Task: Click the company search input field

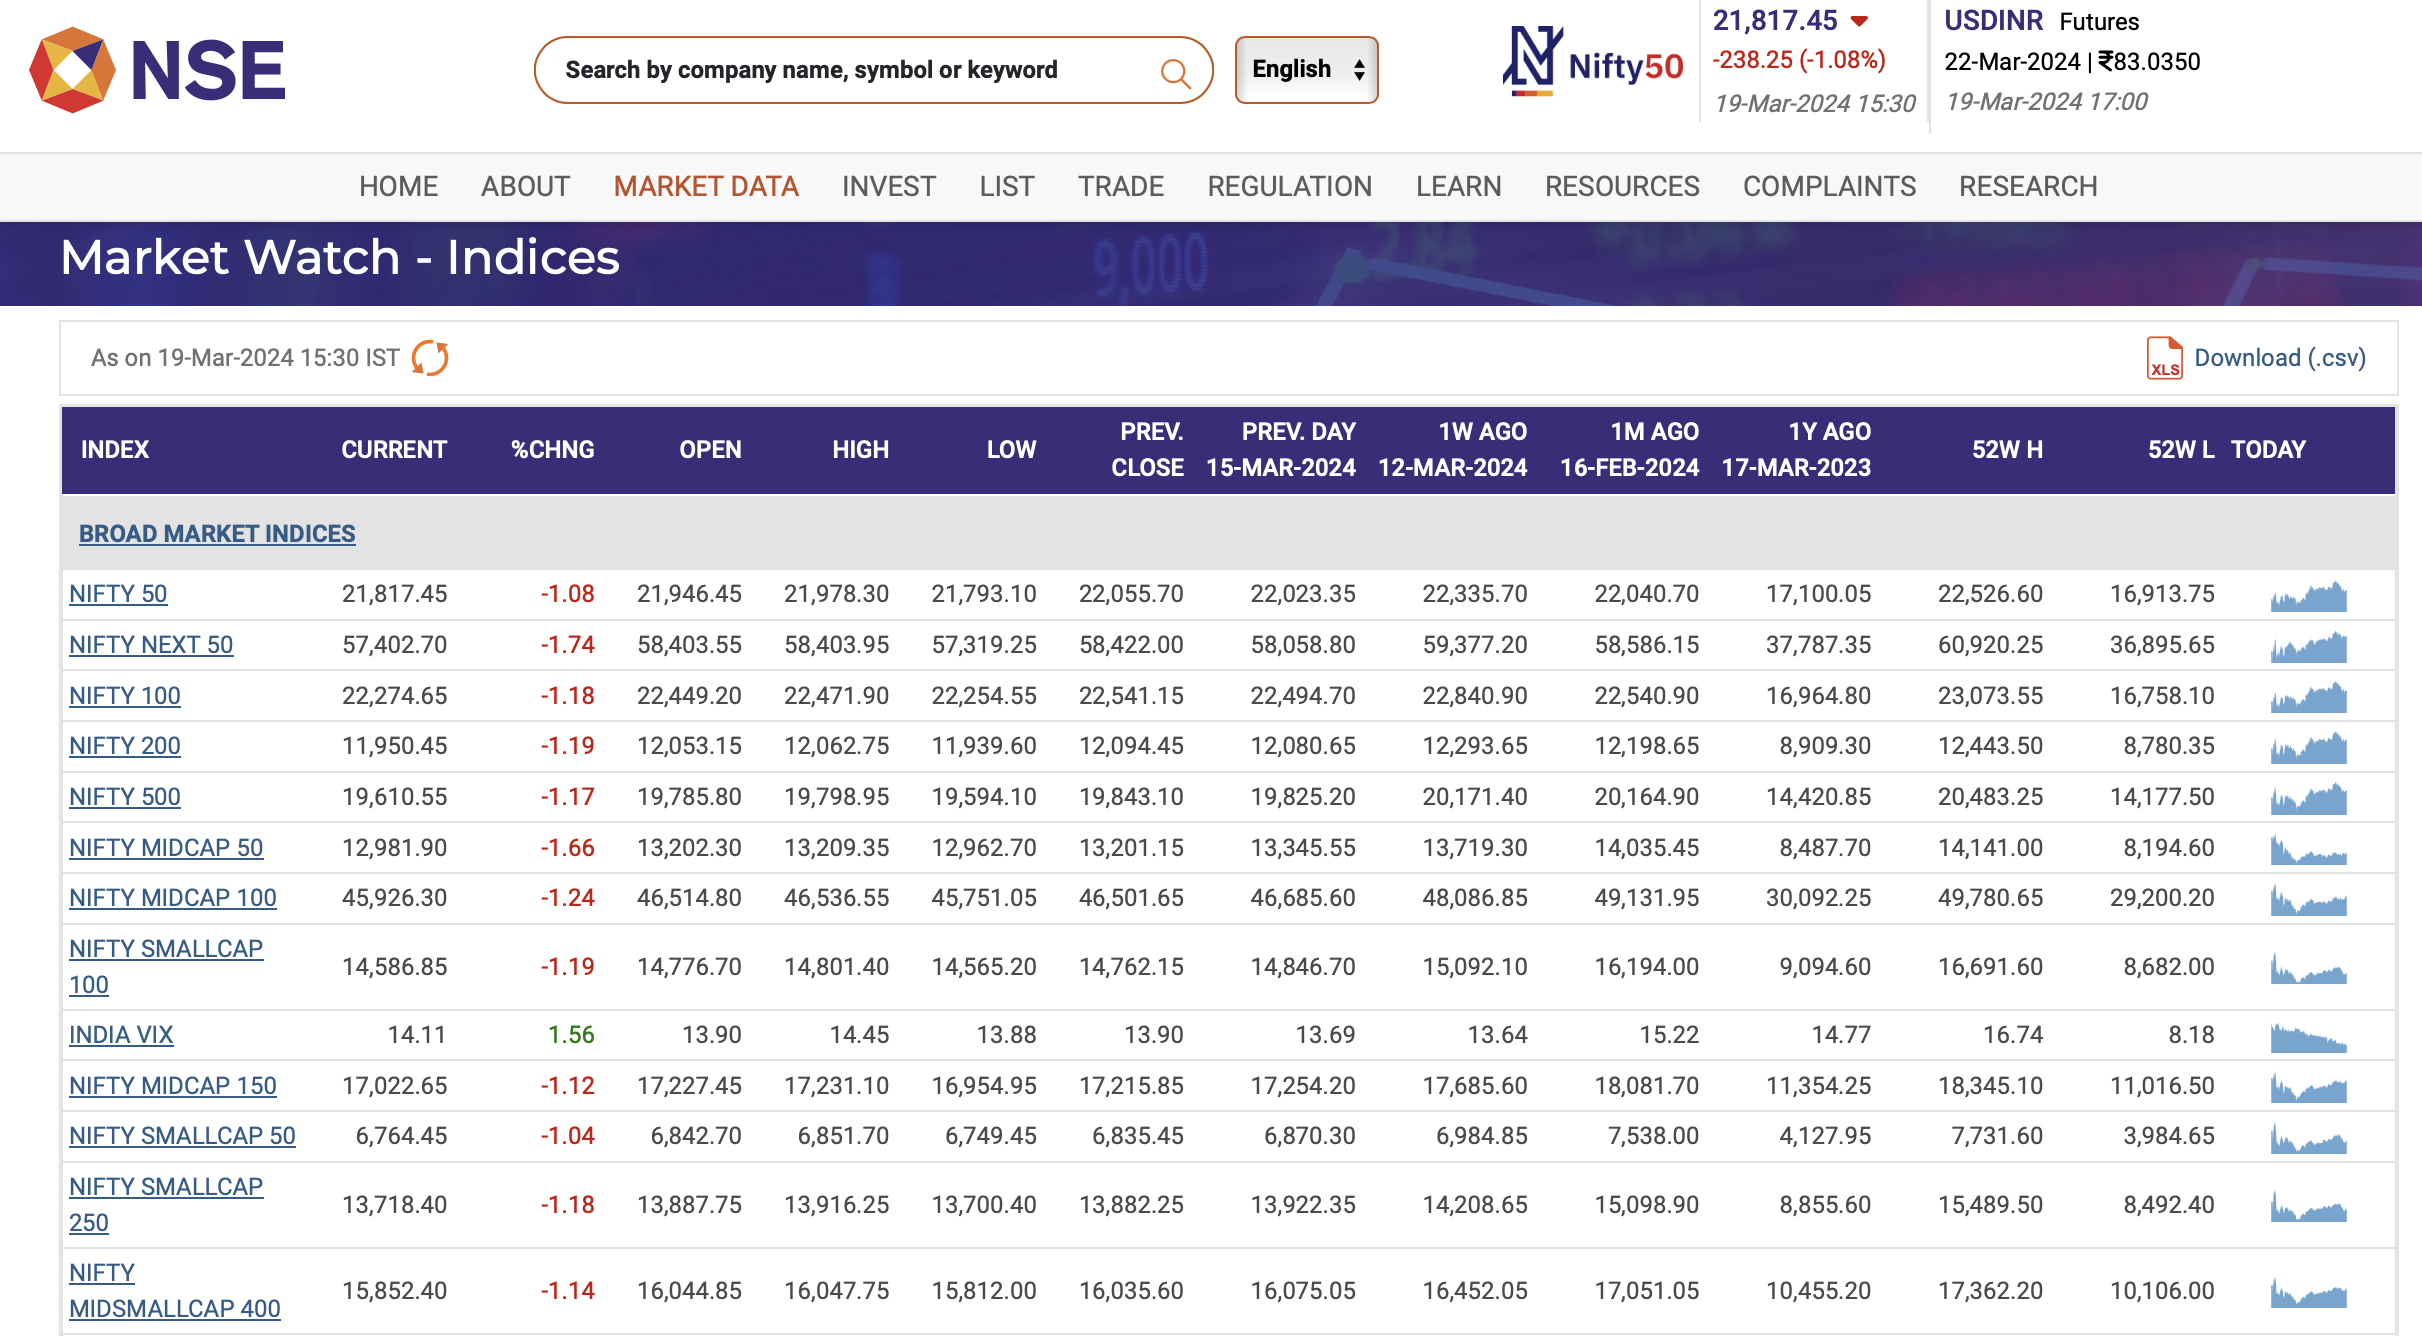Action: tap(873, 70)
